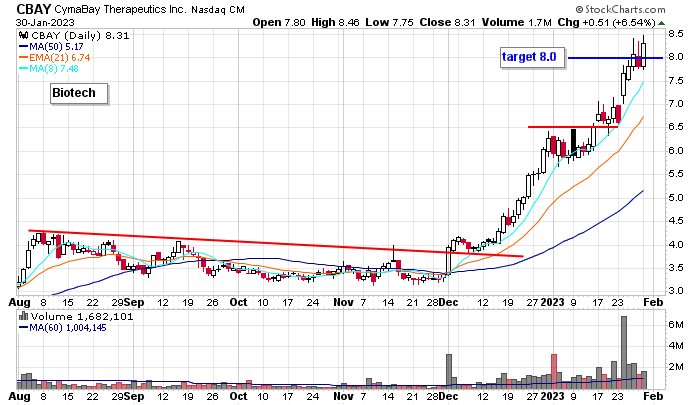Click the 8.5 price axis label

[x=675, y=33]
